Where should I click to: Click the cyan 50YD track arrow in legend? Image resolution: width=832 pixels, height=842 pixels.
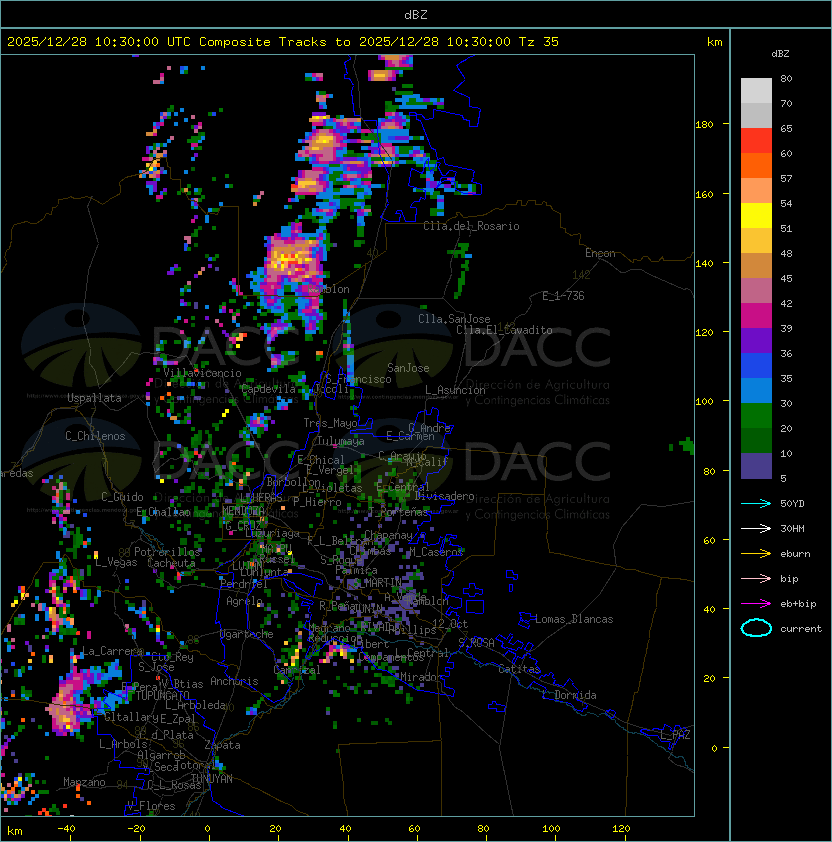click(756, 504)
